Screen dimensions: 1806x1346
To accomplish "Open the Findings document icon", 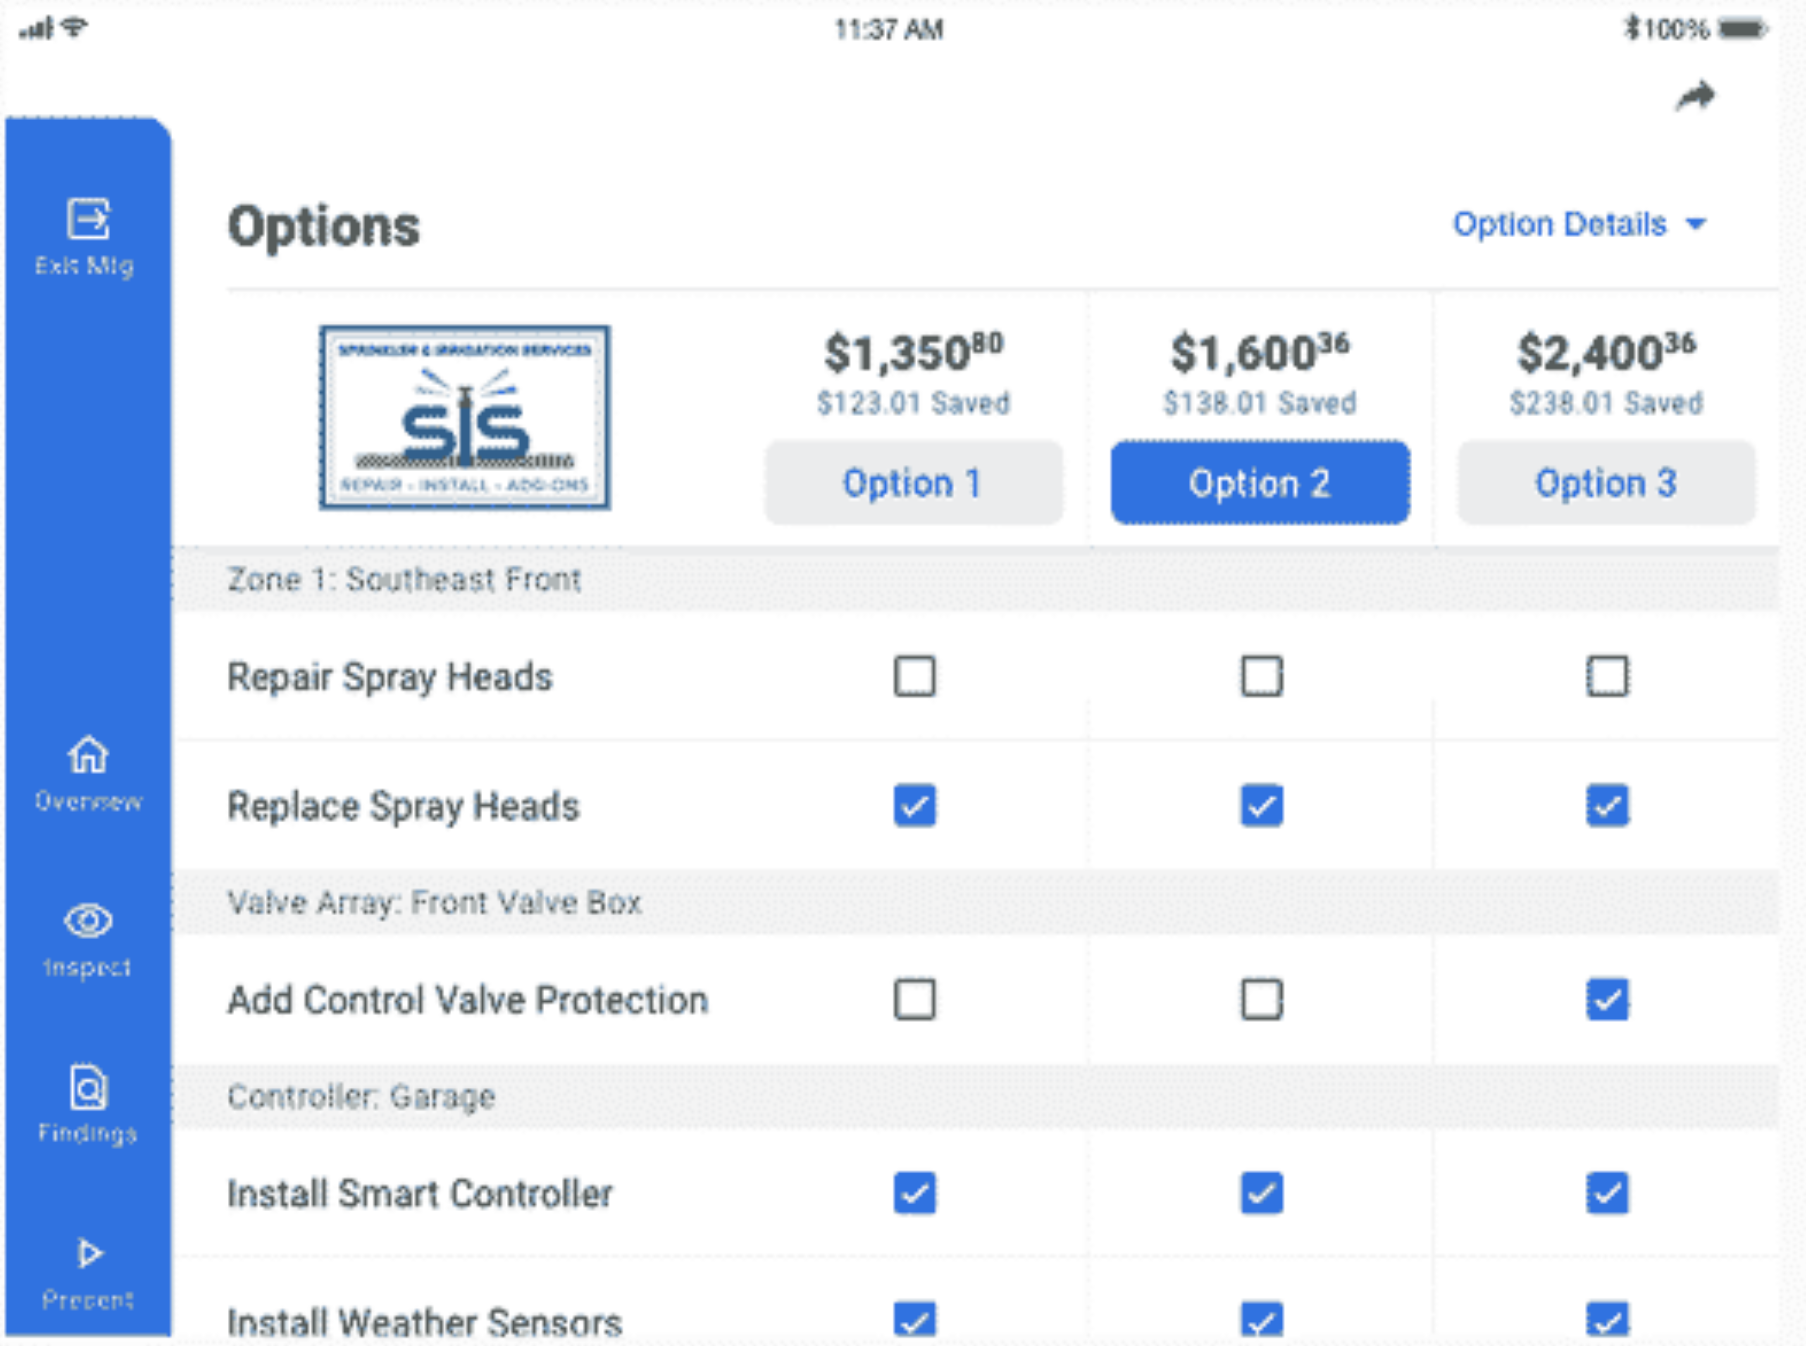I will point(87,1087).
